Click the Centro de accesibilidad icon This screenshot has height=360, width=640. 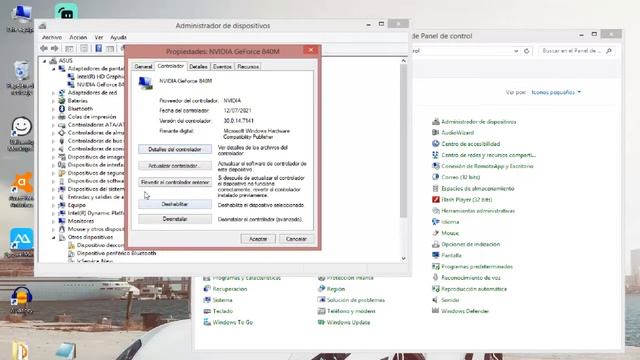[435, 144]
